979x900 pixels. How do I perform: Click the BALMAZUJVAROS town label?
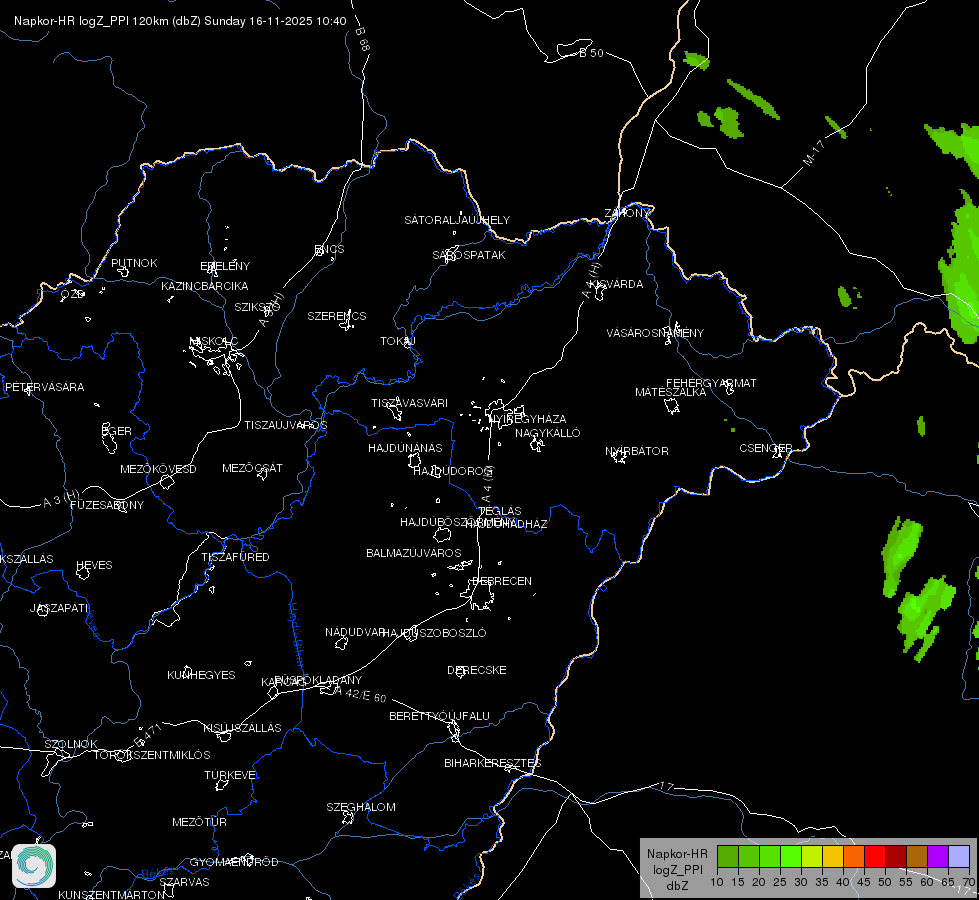coord(413,553)
